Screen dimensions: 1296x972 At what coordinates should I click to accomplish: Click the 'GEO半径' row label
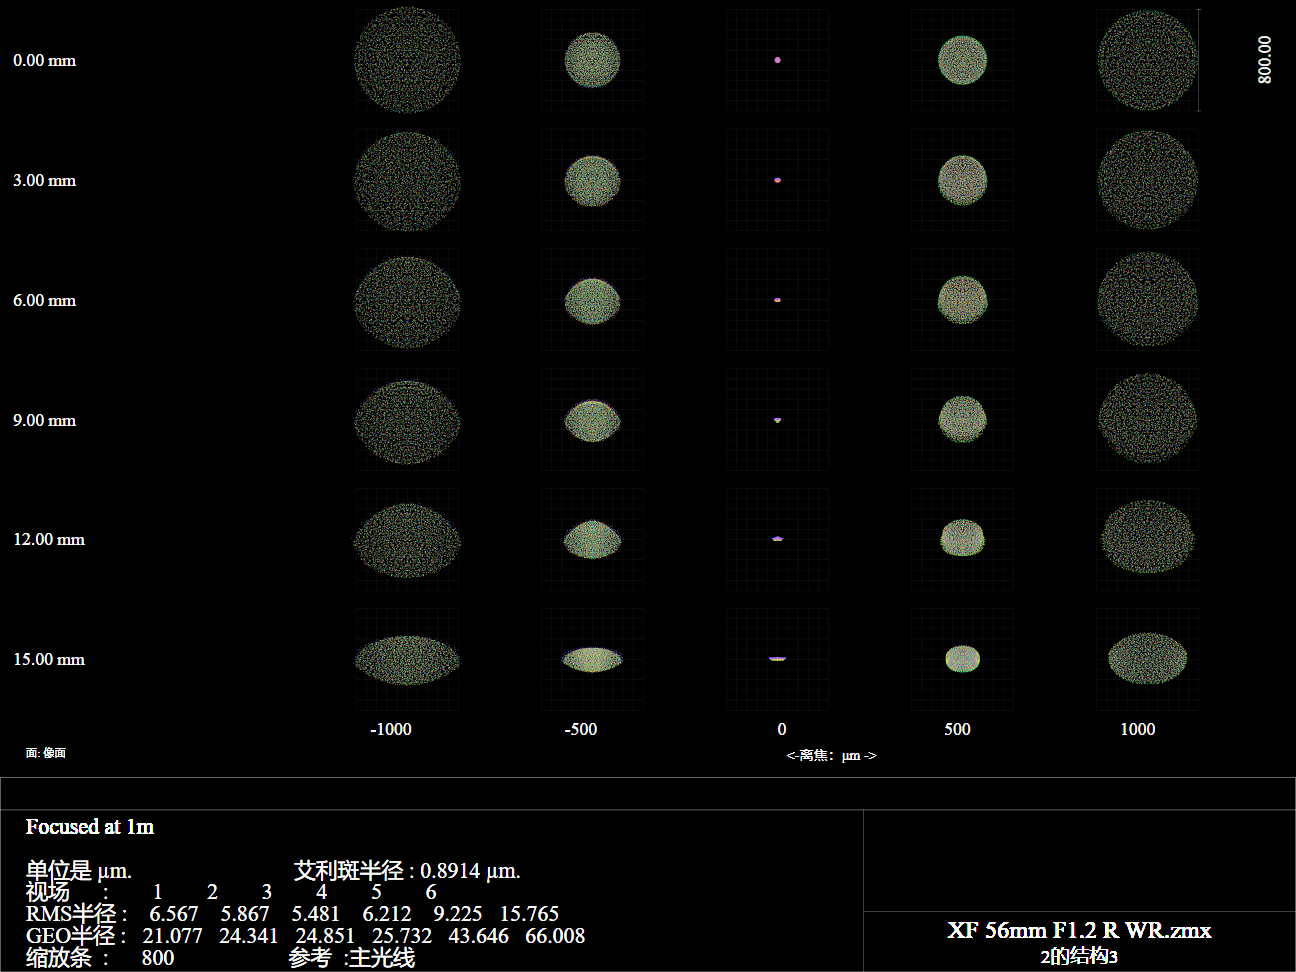[71, 936]
